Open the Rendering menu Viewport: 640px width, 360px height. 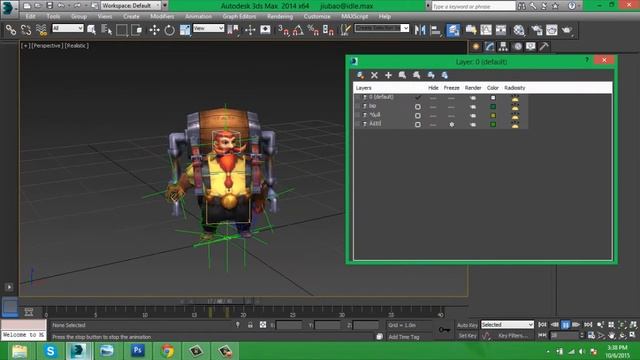[280, 16]
